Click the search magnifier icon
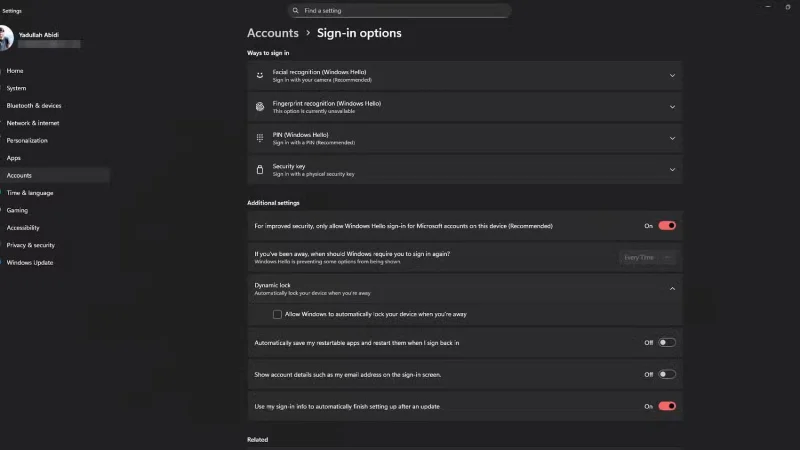The width and height of the screenshot is (800, 450). (x=295, y=10)
